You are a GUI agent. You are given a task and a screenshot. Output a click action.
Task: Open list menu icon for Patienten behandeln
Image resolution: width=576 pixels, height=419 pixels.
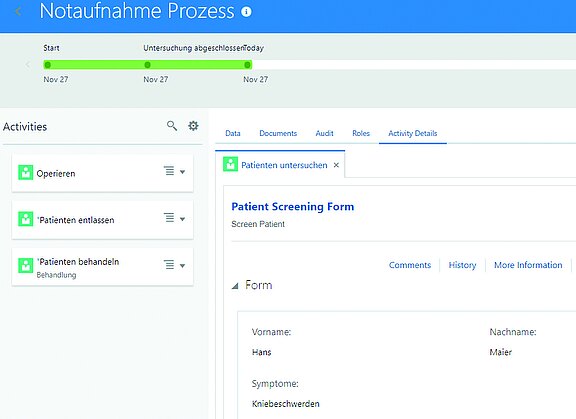click(x=169, y=264)
